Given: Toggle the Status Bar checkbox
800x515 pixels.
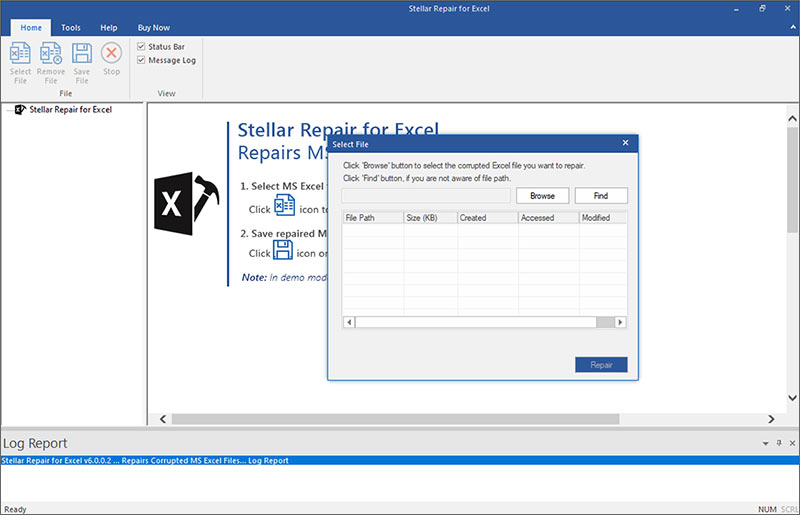Looking at the screenshot, I should pyautogui.click(x=141, y=46).
